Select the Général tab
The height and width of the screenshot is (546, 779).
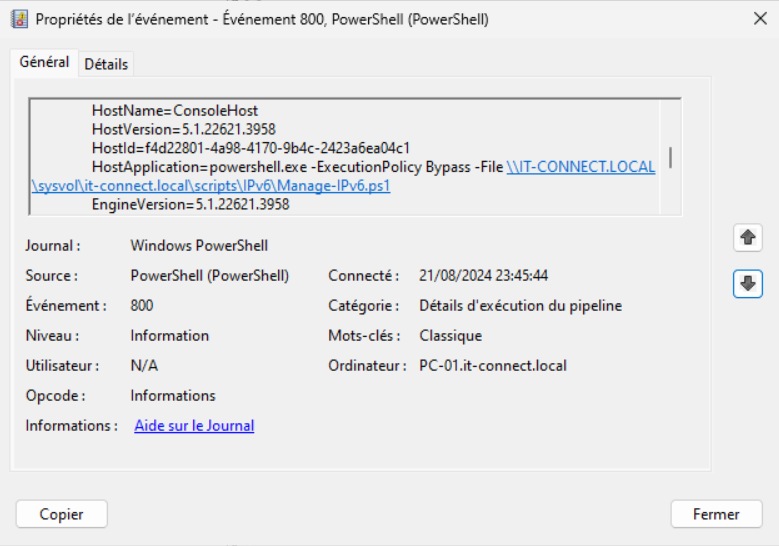44,62
